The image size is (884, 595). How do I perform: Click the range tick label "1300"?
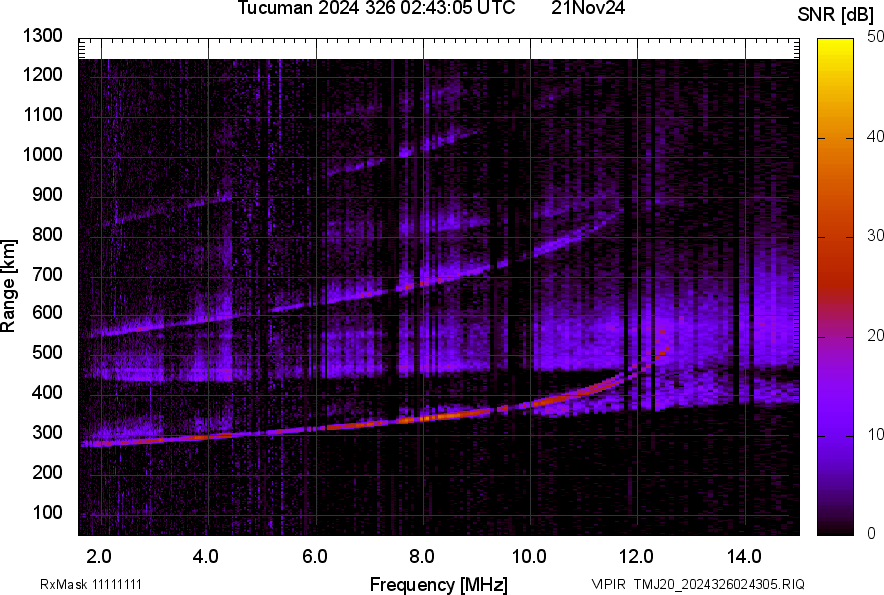click(42, 36)
